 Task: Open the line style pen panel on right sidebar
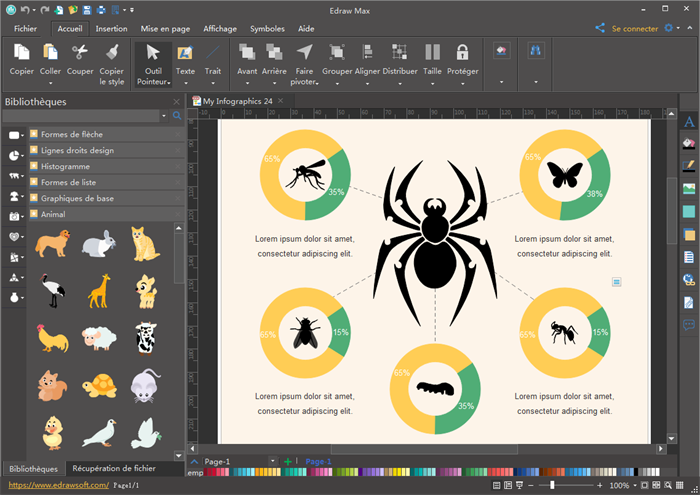[x=689, y=166]
